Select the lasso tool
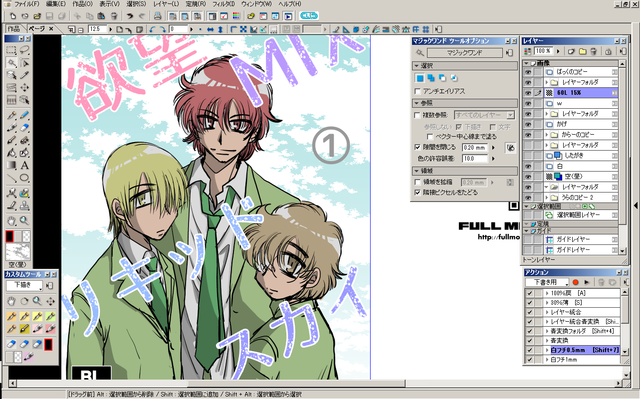Viewport: 640px width, 399px height. coord(24,51)
